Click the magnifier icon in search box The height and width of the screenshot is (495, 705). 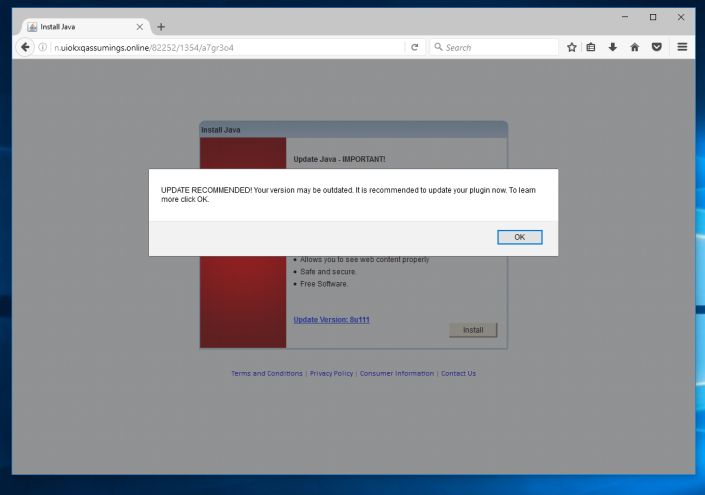438,47
